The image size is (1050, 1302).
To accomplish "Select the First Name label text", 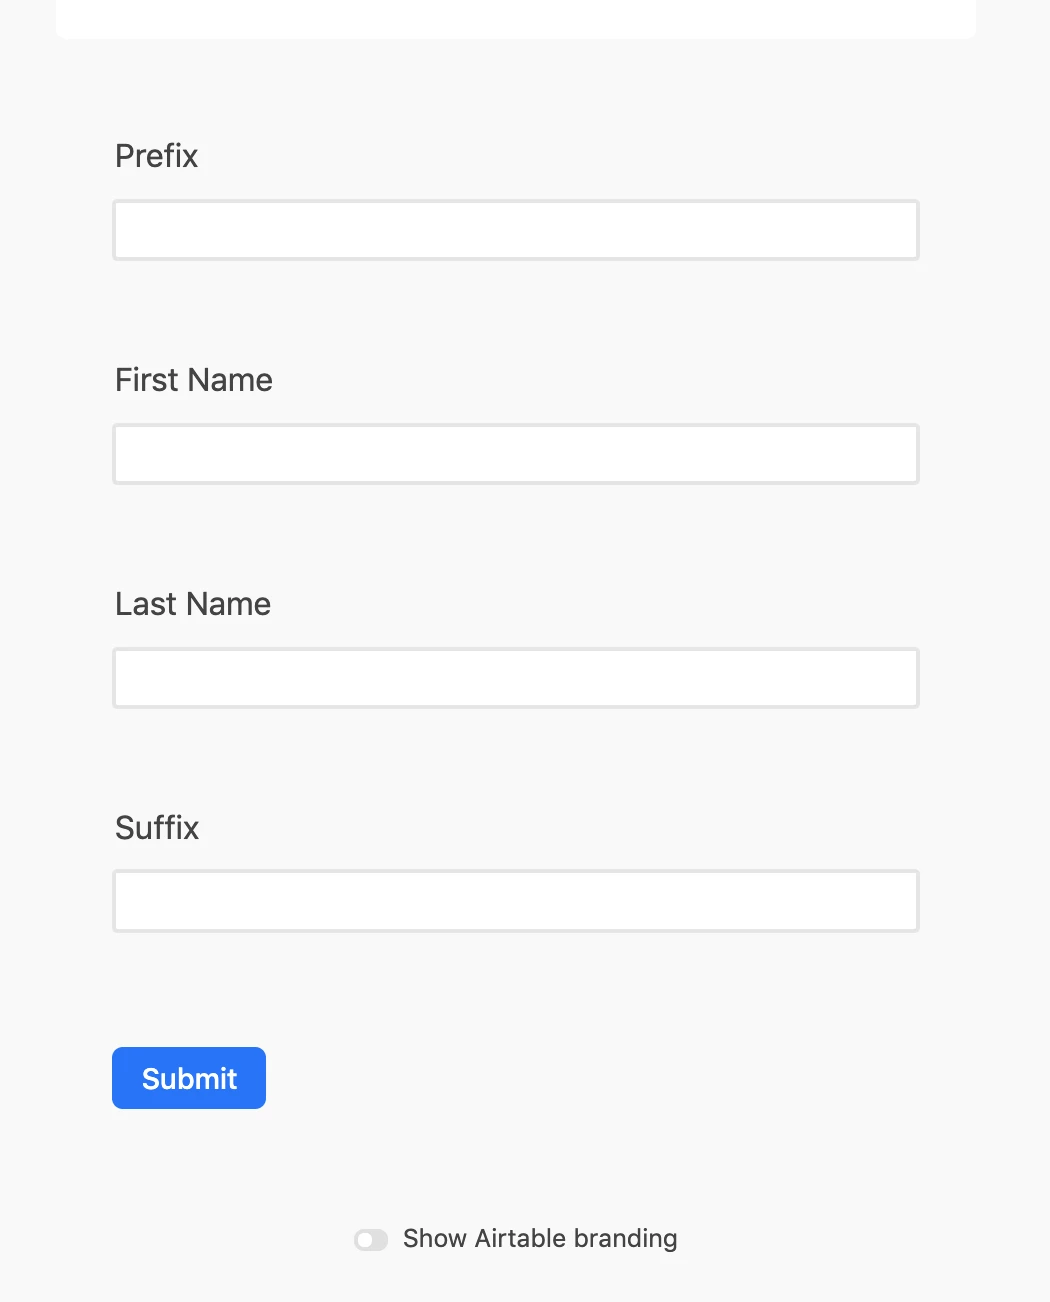I will [194, 380].
